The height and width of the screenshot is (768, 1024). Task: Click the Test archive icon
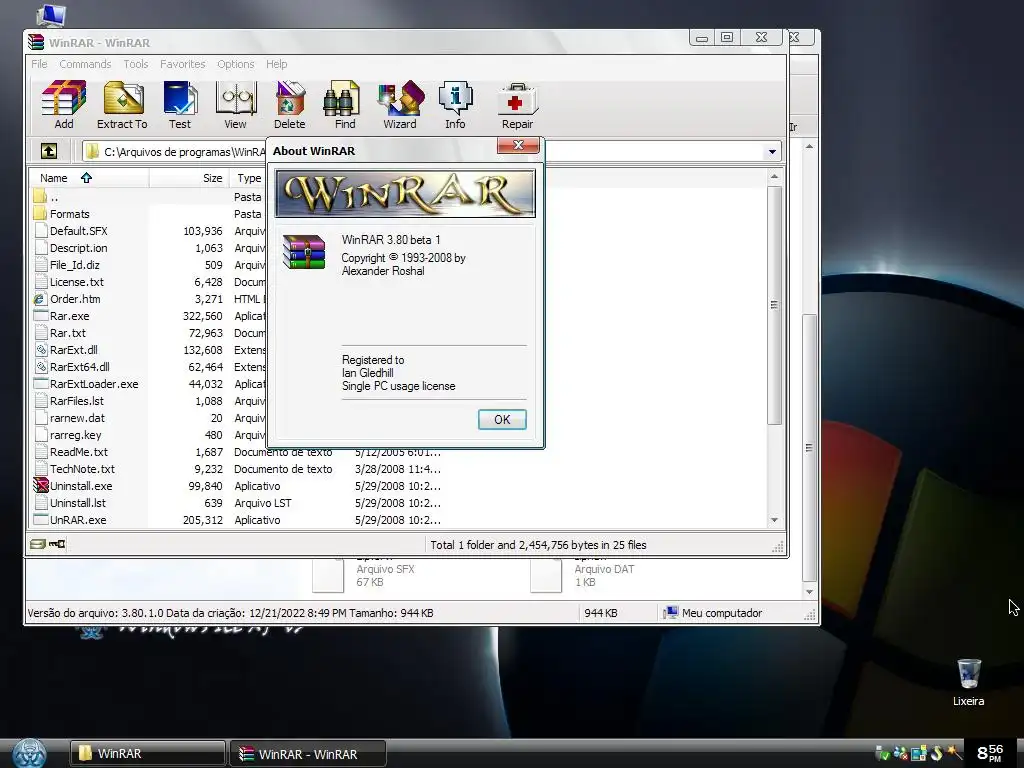(180, 104)
